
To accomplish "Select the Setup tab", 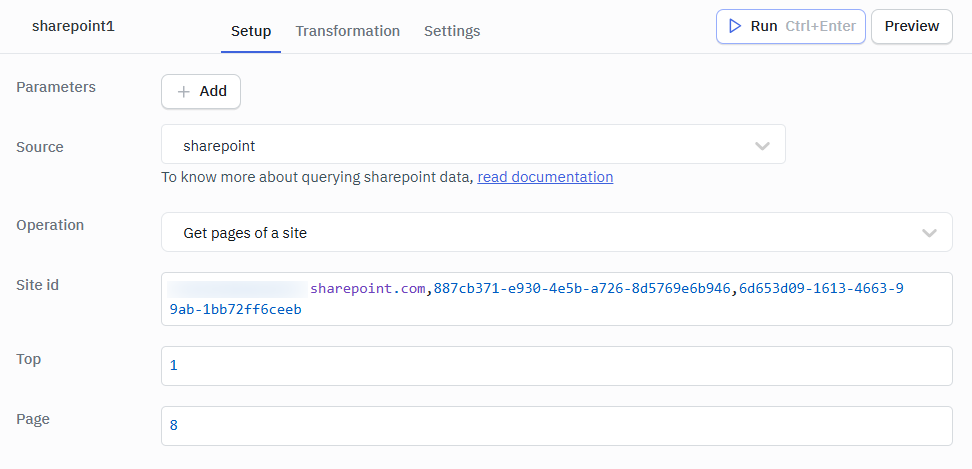I will pyautogui.click(x=251, y=31).
